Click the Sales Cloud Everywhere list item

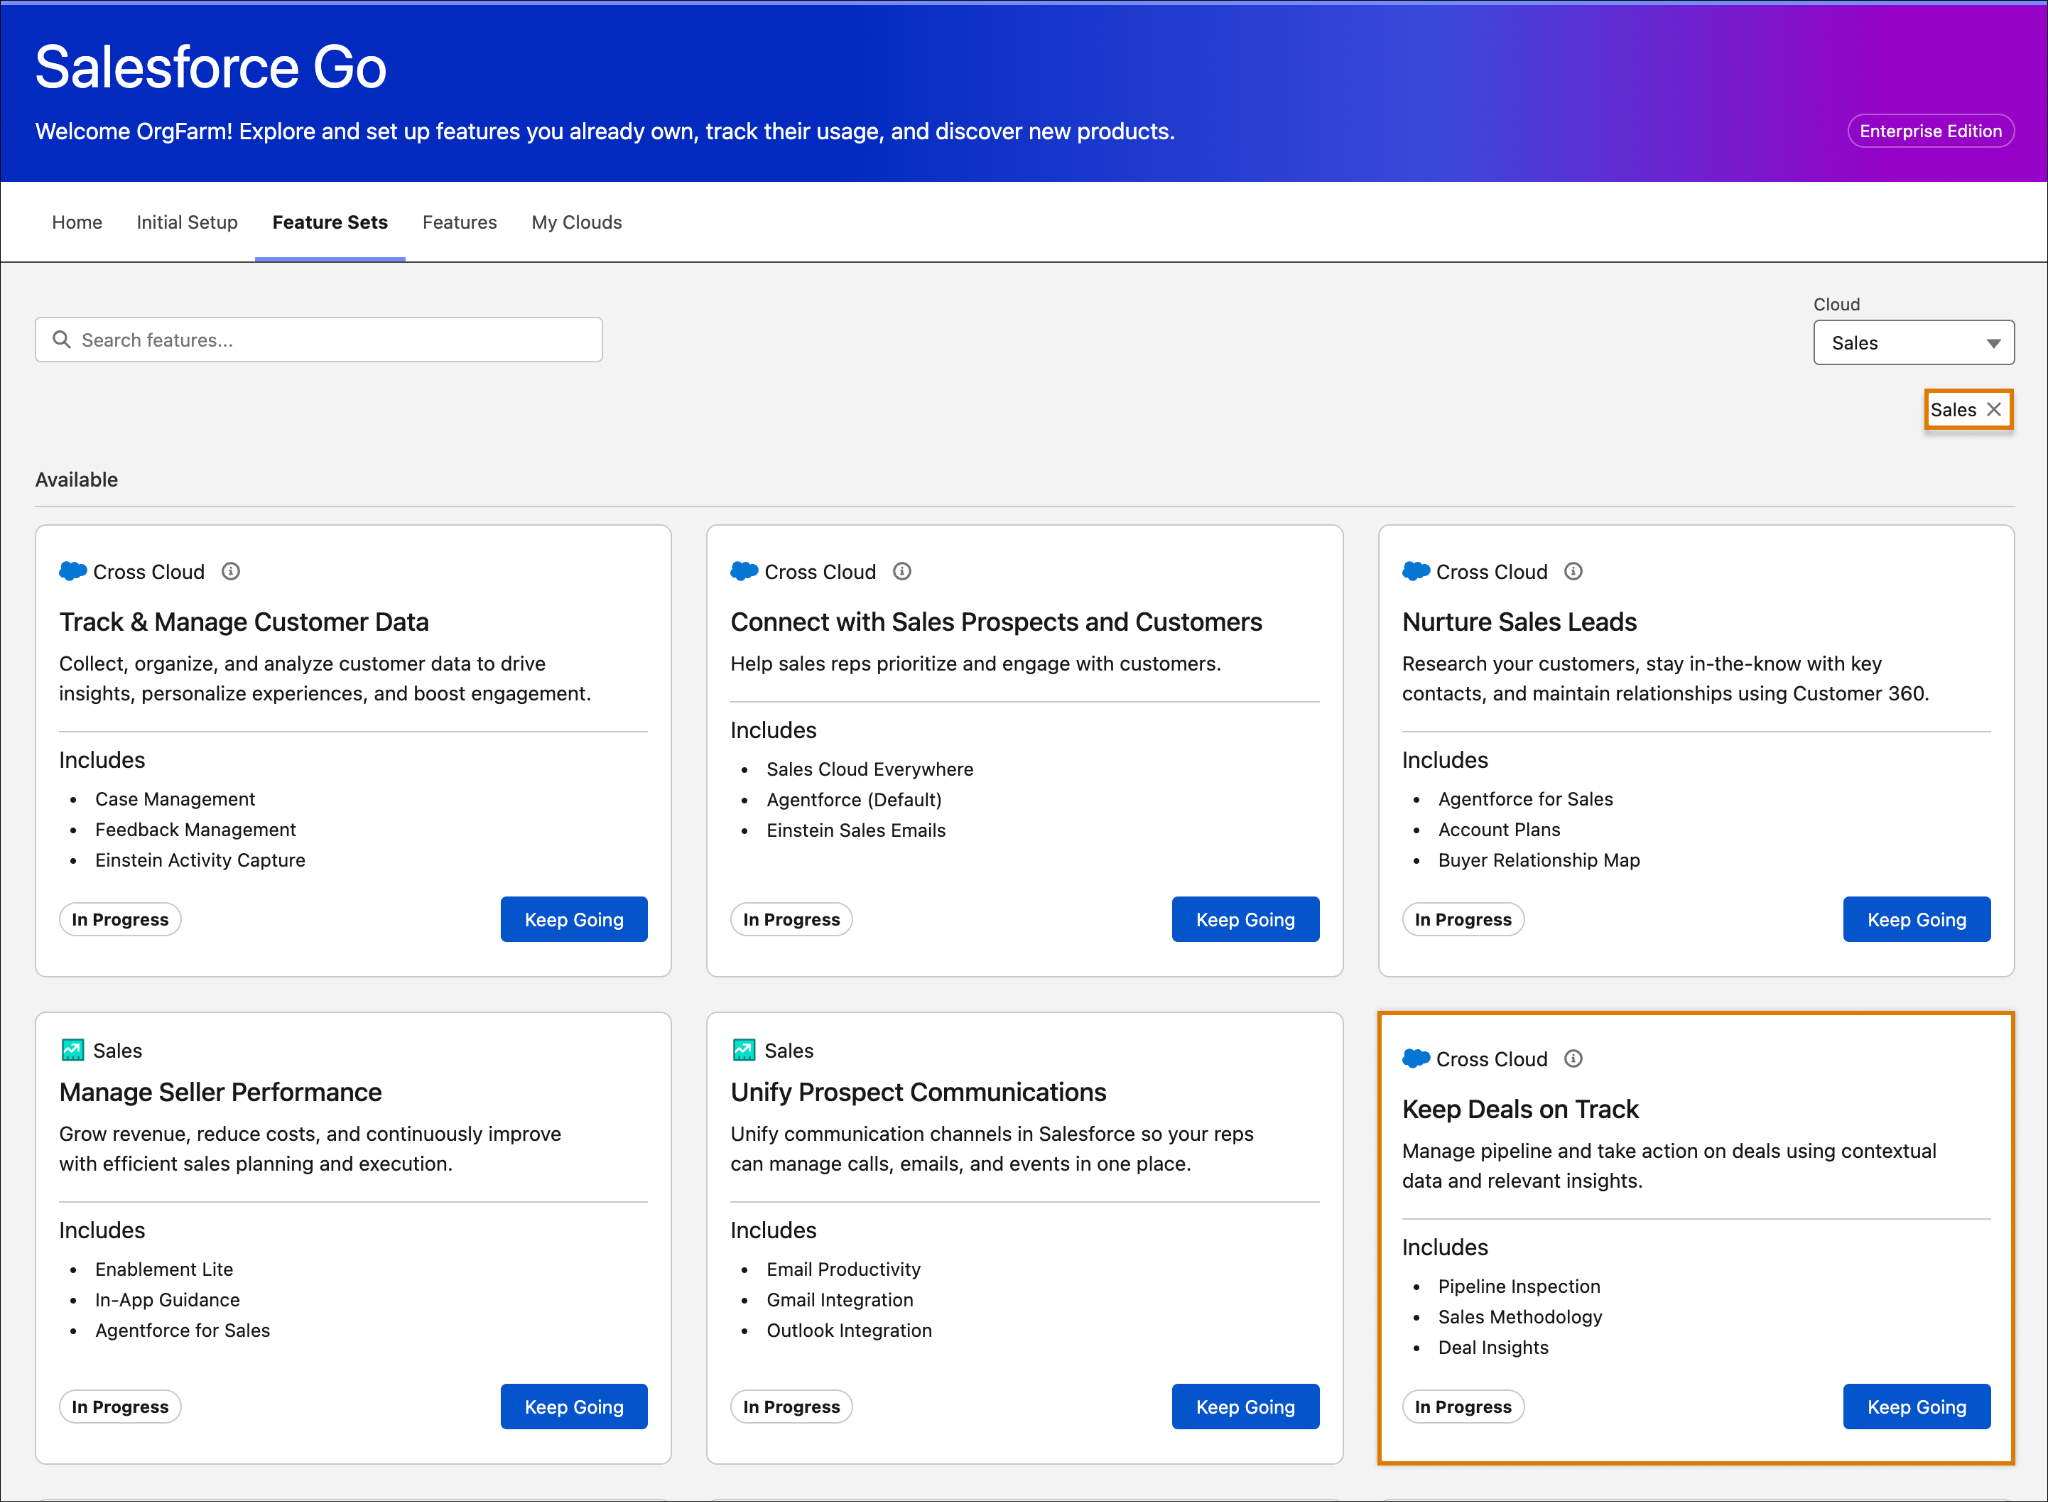click(870, 769)
